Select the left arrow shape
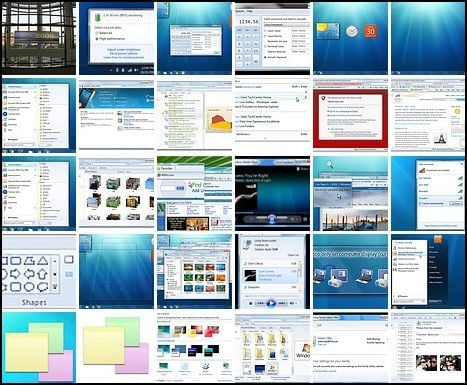Screen dimensions: 467x385 29,274
